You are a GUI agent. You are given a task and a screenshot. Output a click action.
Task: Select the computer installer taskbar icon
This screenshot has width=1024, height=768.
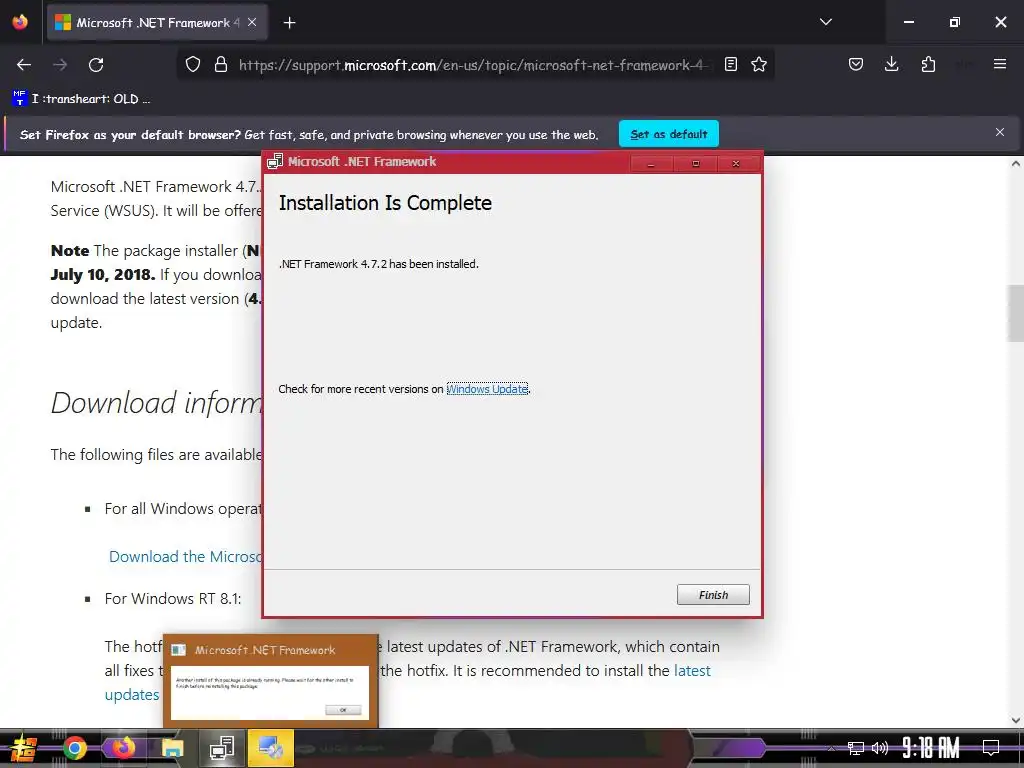point(222,748)
